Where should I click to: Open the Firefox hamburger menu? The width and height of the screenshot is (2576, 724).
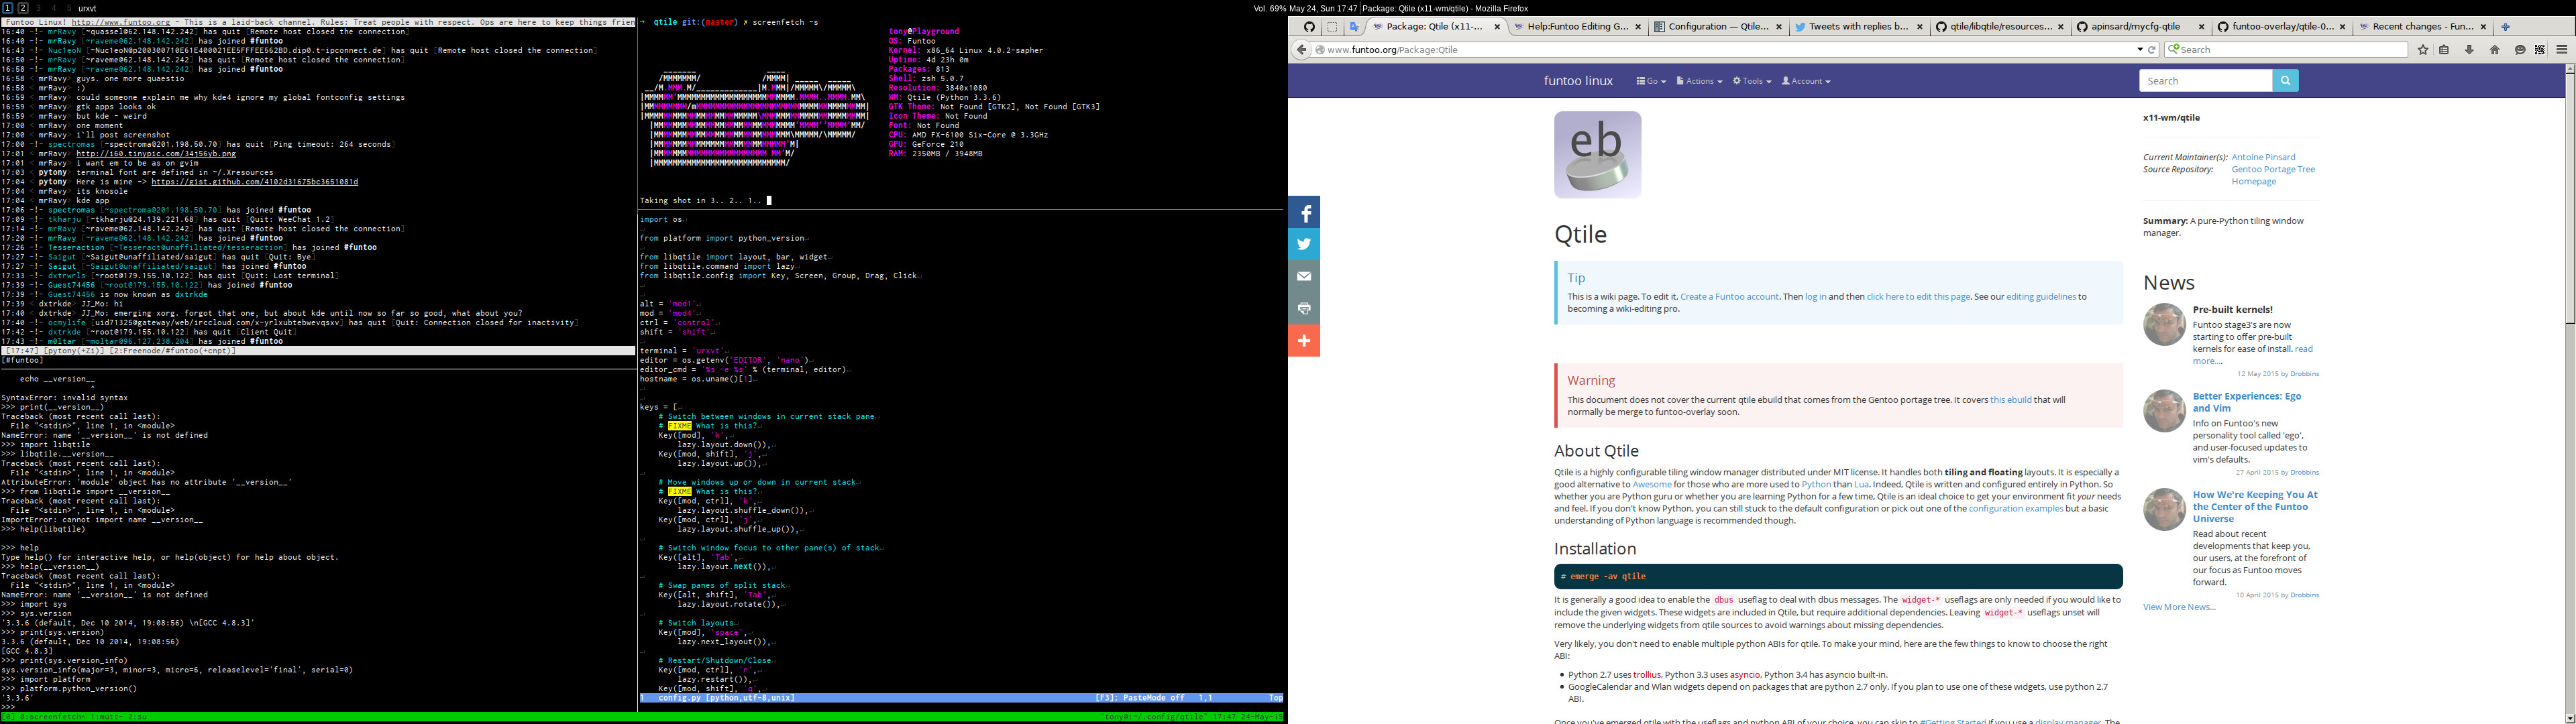coord(2562,50)
